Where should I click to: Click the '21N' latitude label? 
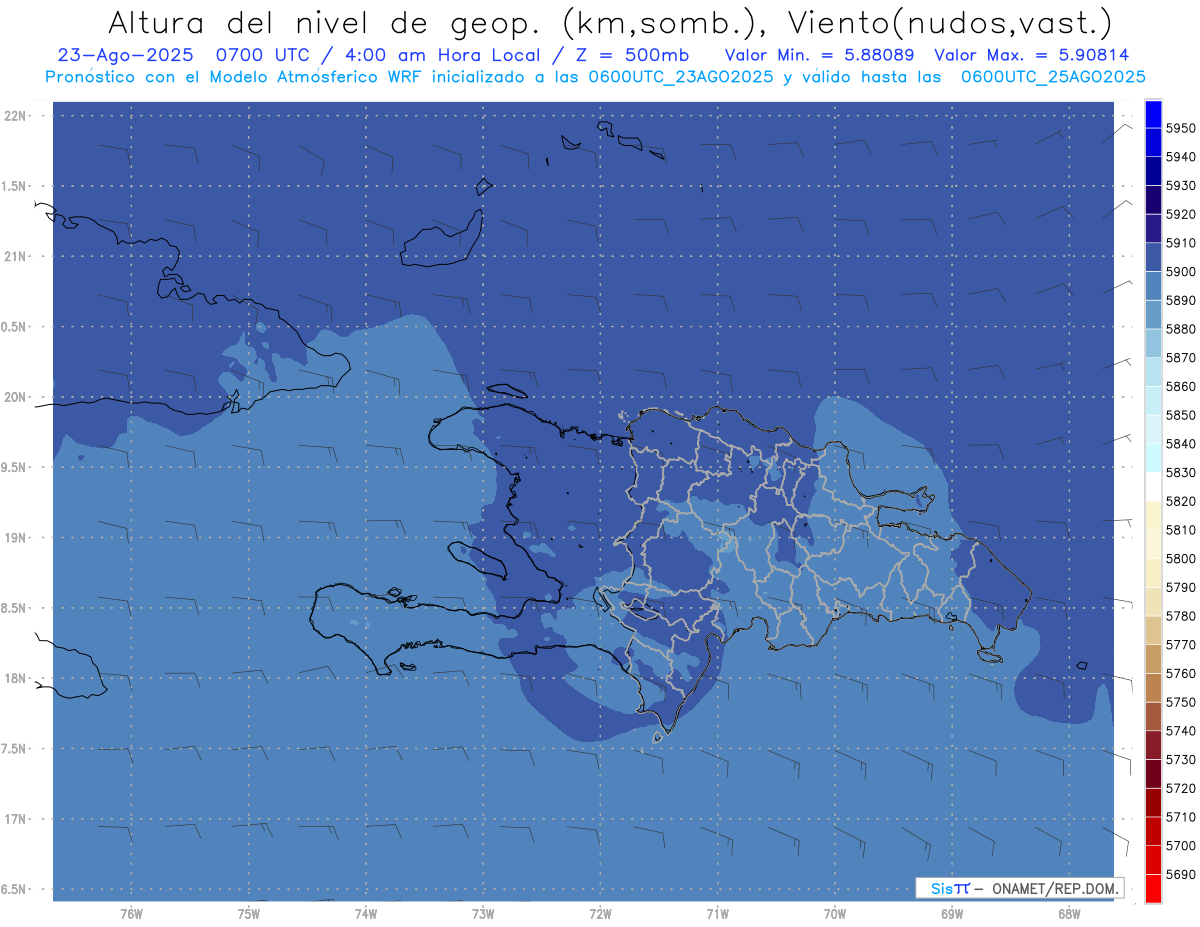point(15,256)
